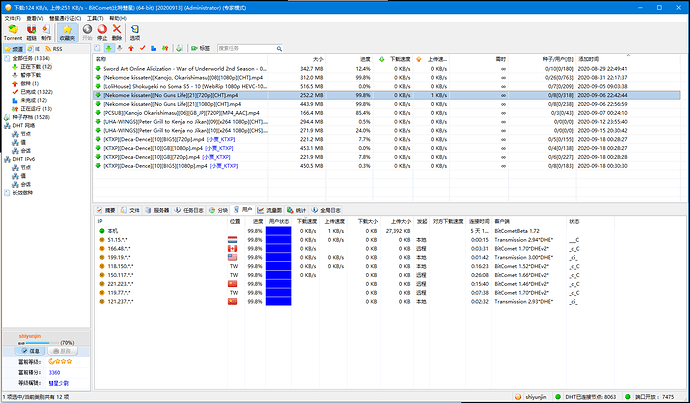Image resolution: width=690 pixels, height=403 pixels.
Task: Click the blue uncompleted filter icon
Action: pyautogui.click(x=154, y=48)
